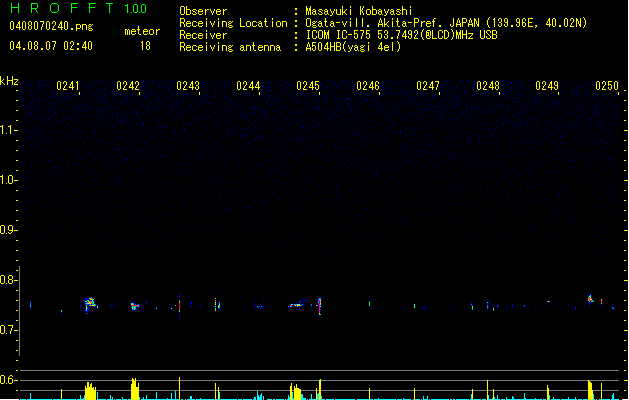Screen dimensions: 629x400
Task: Click the 1.0 kHz frequency label
Action: tap(8, 180)
